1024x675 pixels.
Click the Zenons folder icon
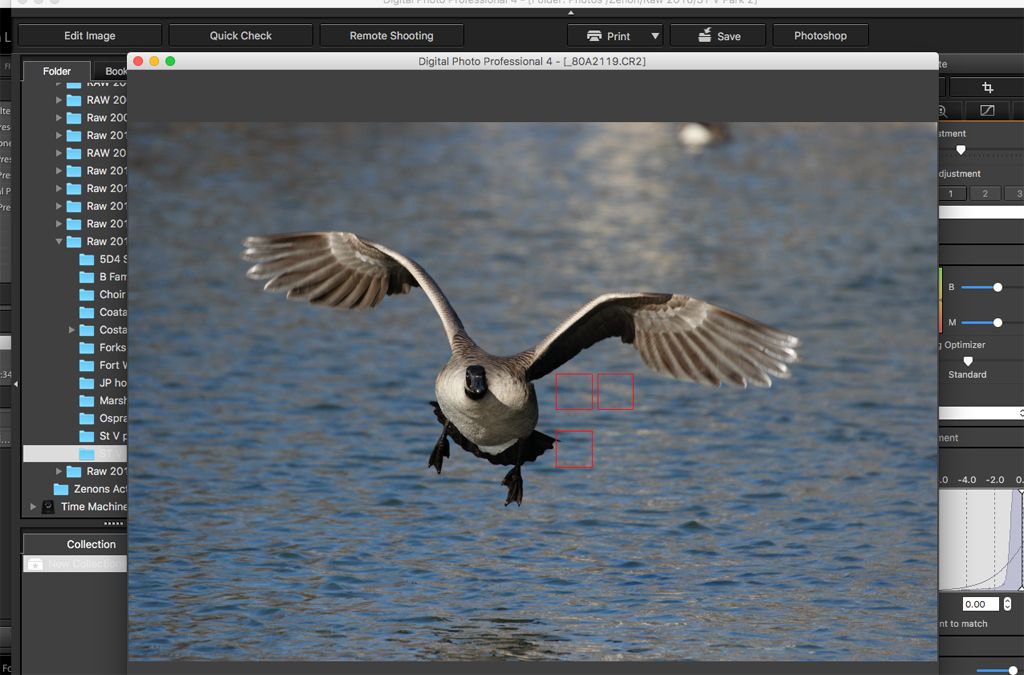pyautogui.click(x=61, y=489)
